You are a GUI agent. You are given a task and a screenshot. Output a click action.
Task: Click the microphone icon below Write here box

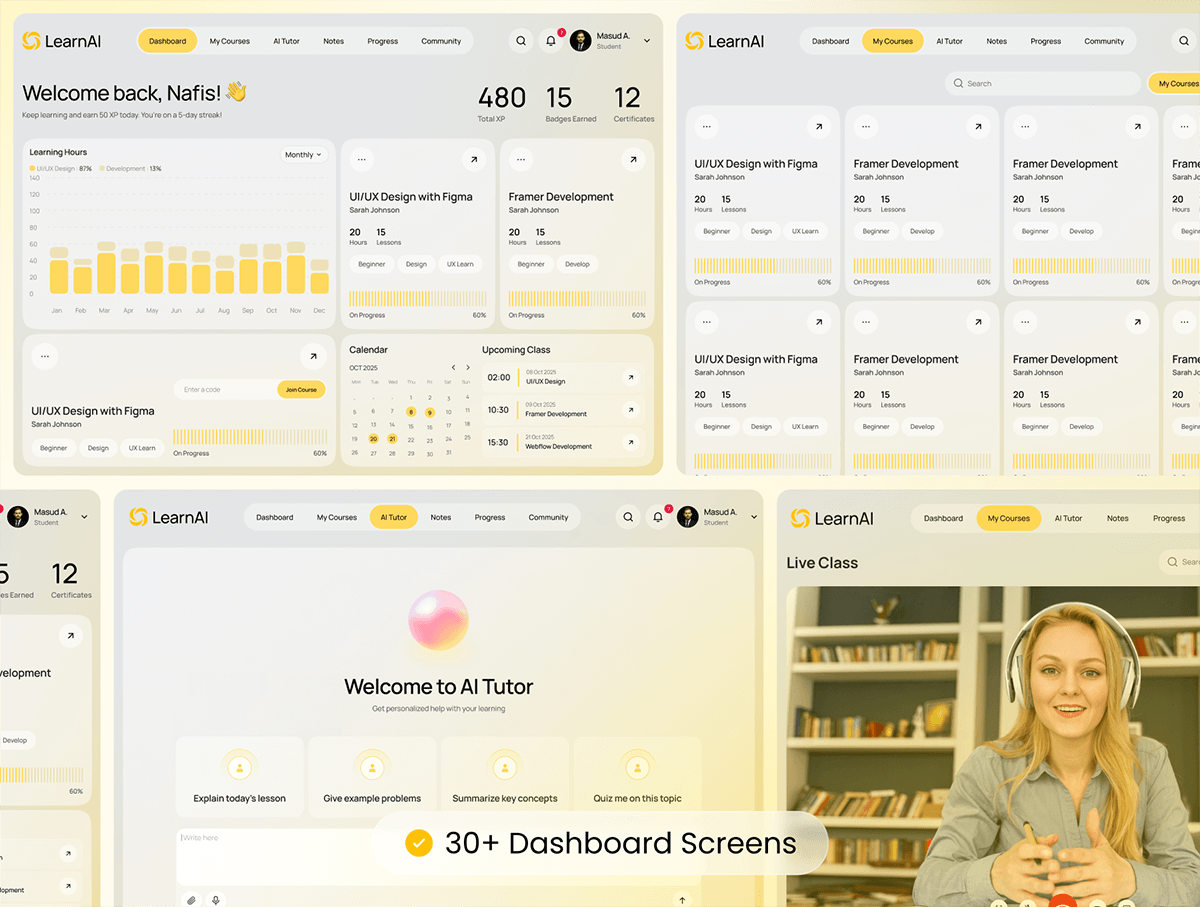click(x=215, y=900)
